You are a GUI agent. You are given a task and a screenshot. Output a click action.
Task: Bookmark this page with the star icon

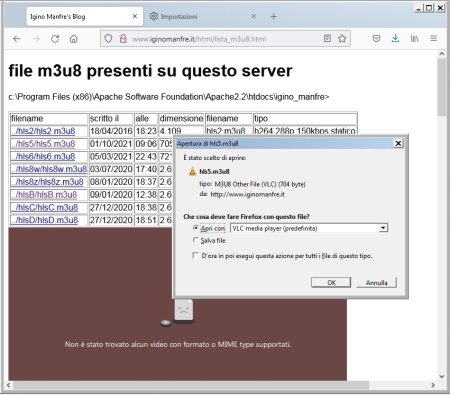tap(342, 38)
